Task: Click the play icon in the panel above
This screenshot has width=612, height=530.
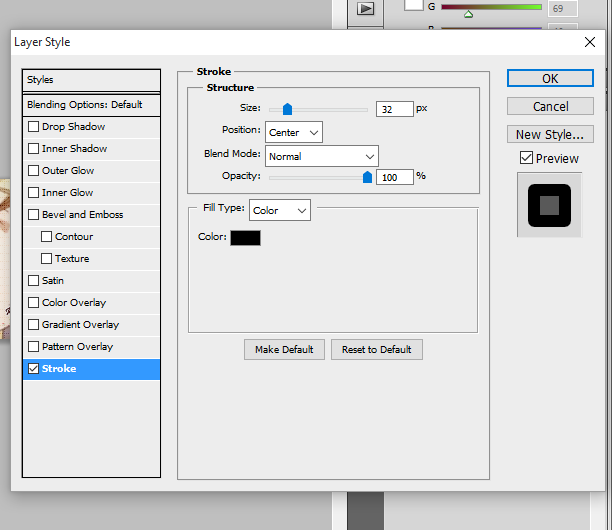Action: [x=366, y=9]
